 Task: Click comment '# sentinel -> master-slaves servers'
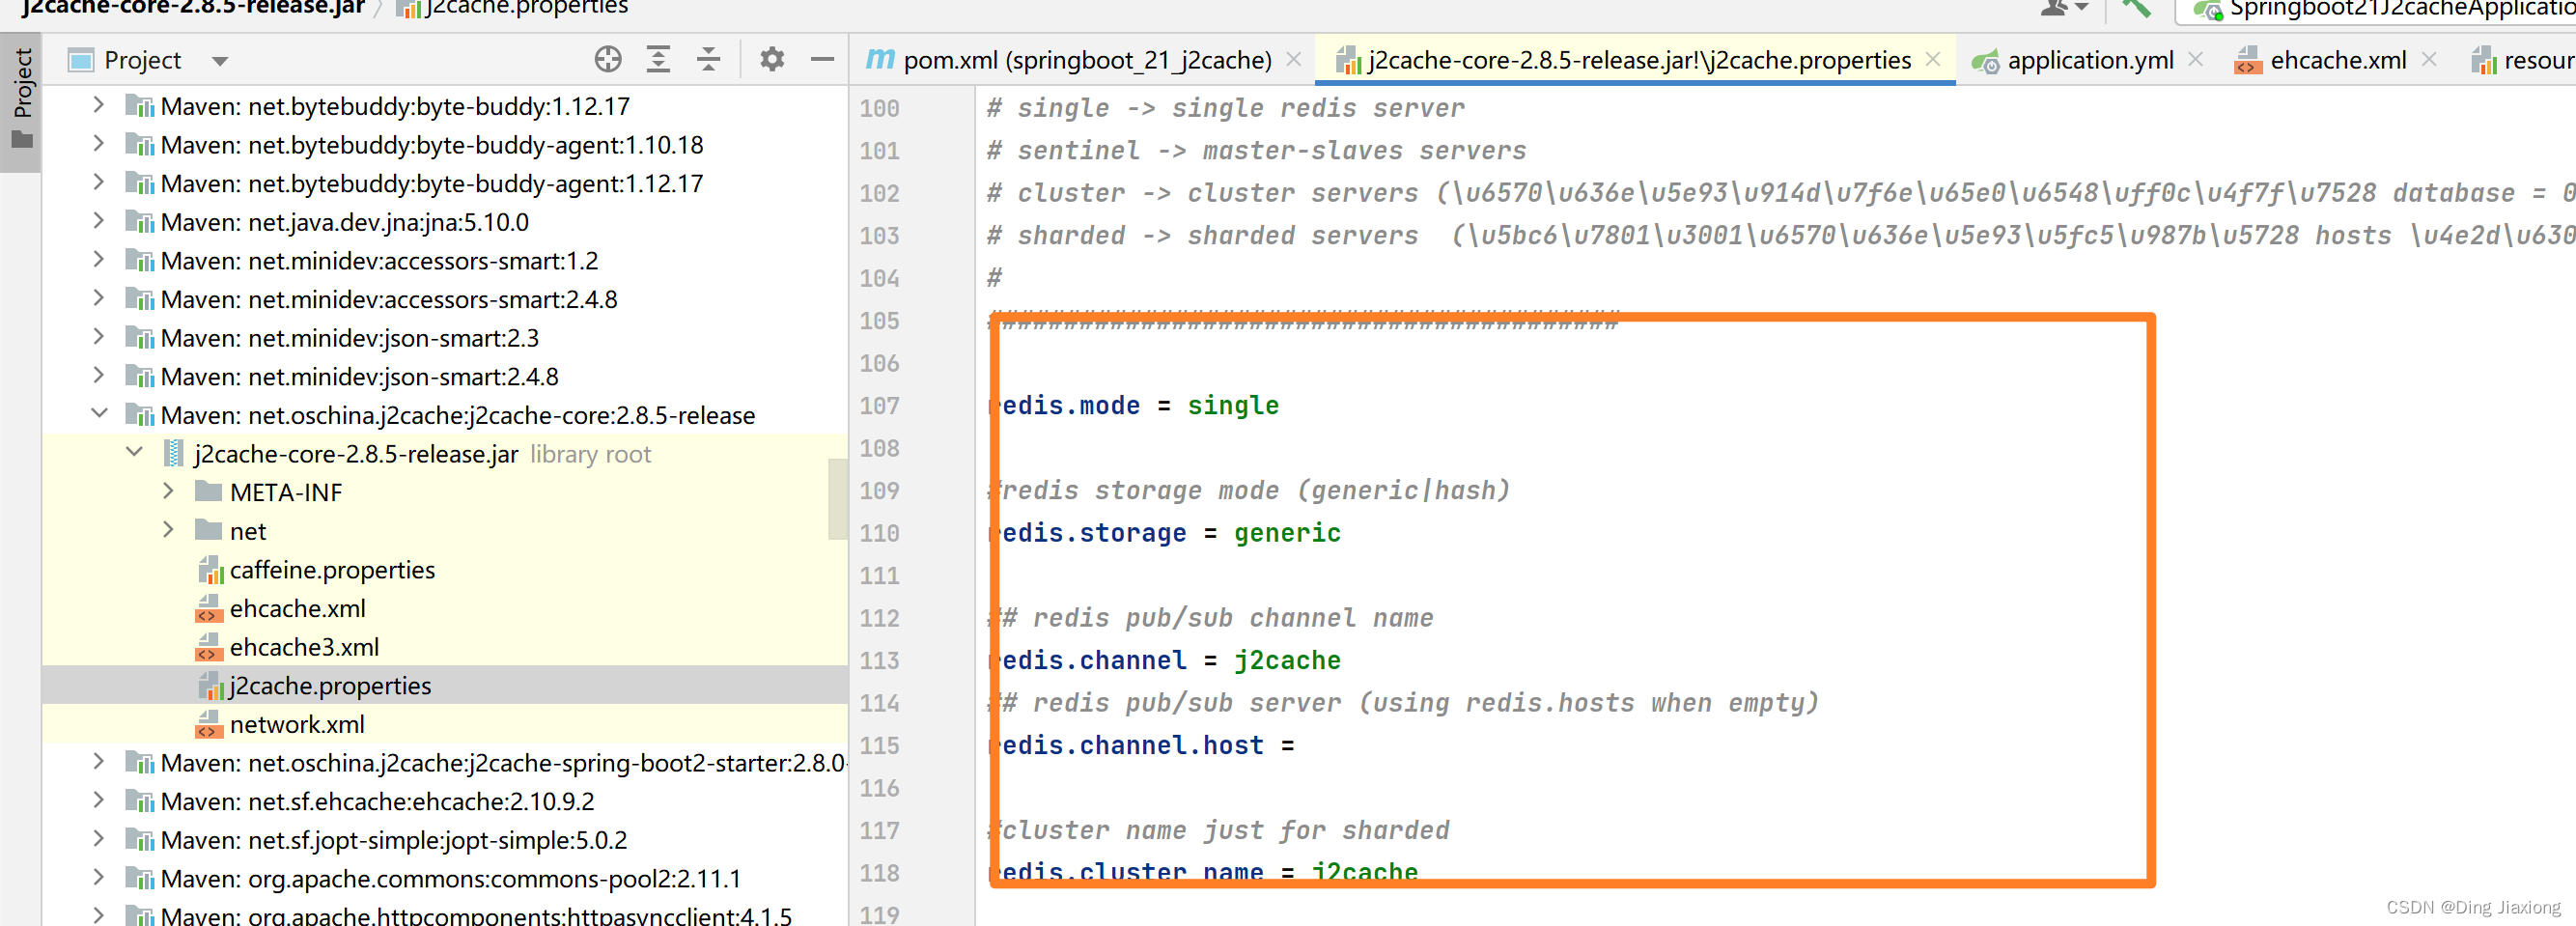[x=1256, y=151]
